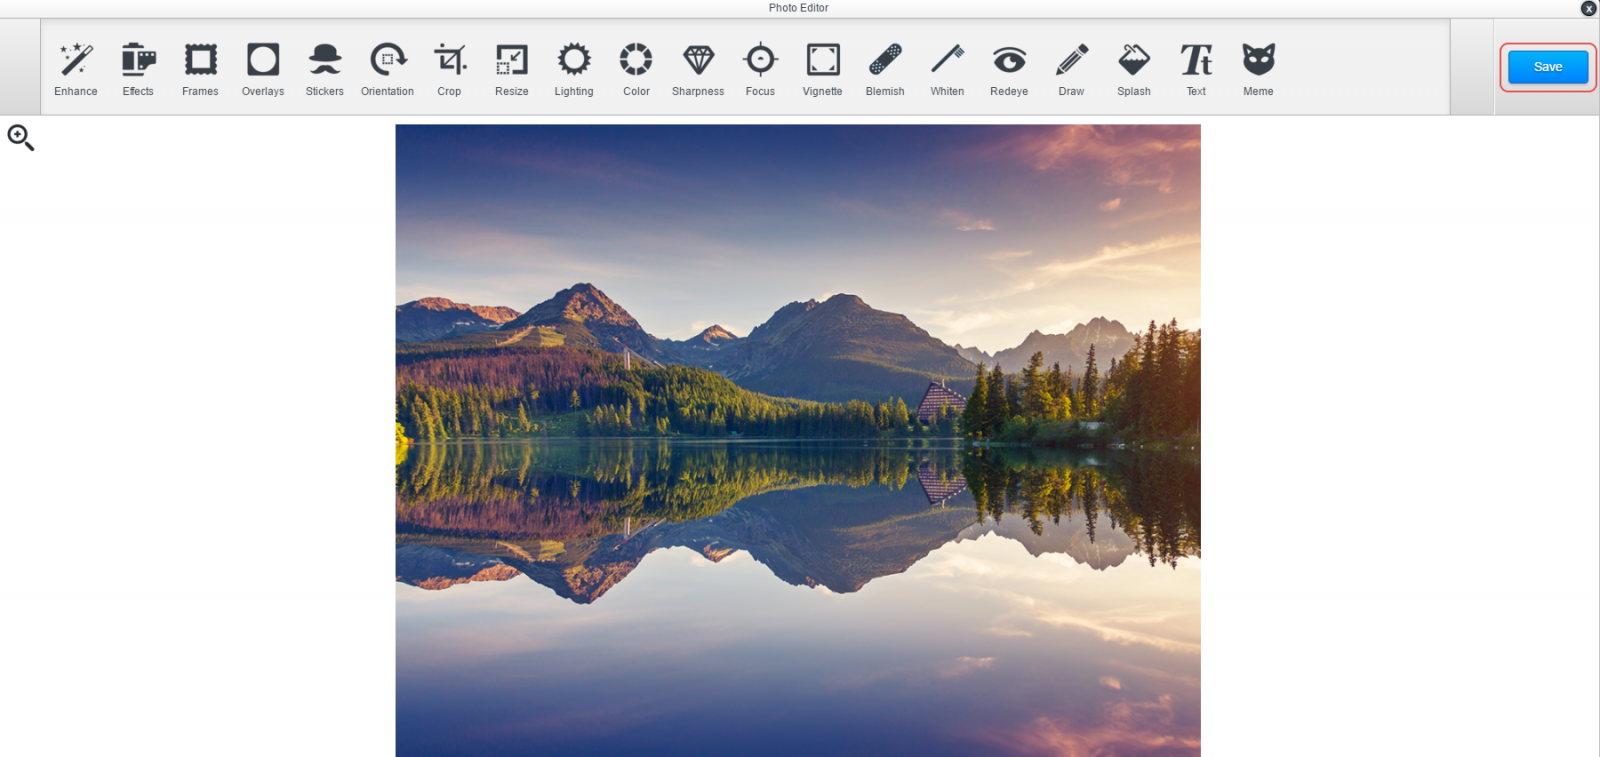
Task: Select the Crop tool
Action: 449,68
